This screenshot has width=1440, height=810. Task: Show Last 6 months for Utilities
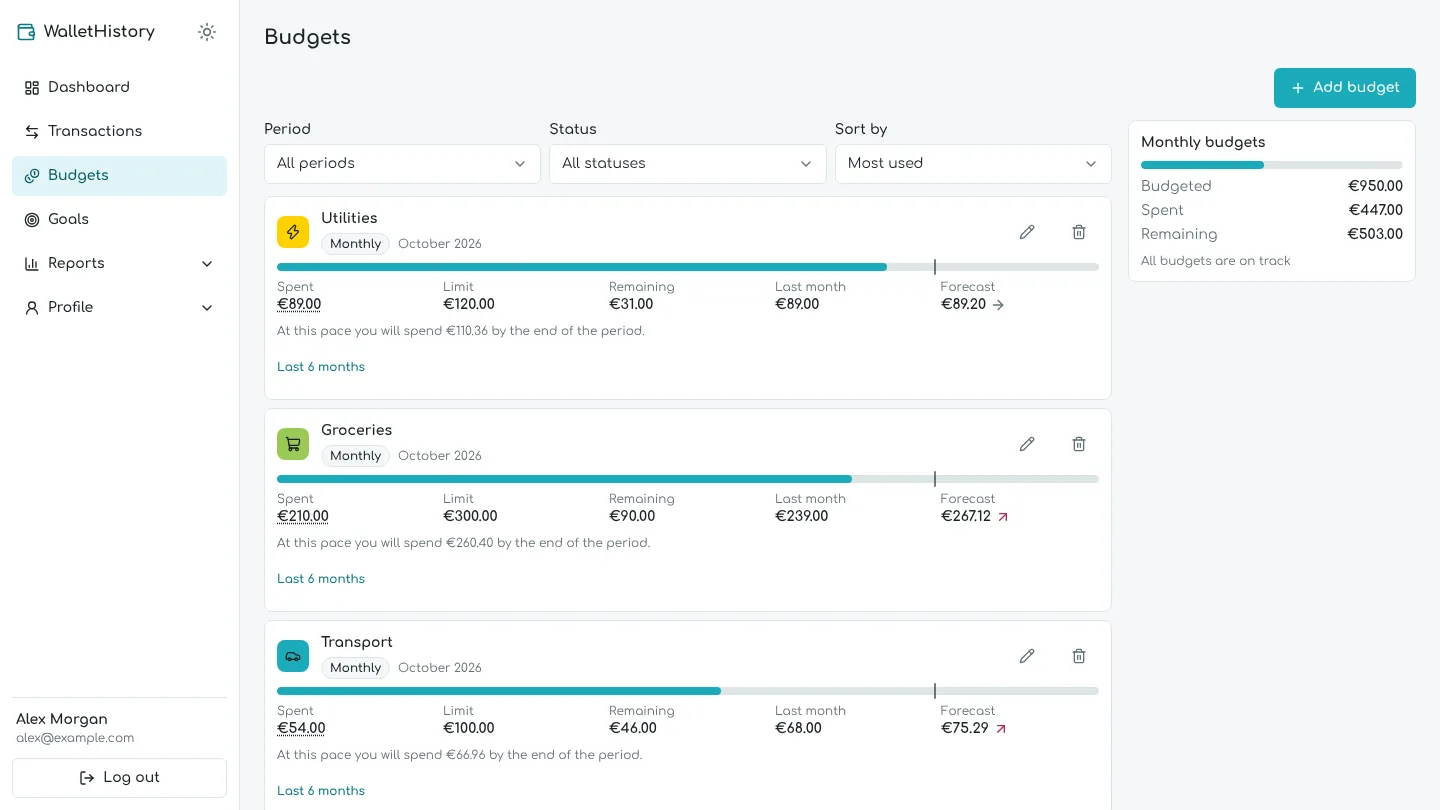321,367
